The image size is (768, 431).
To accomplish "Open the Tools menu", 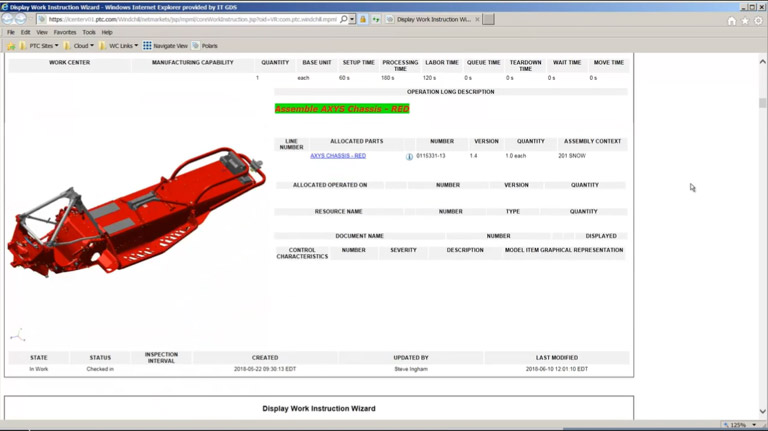I will point(89,32).
